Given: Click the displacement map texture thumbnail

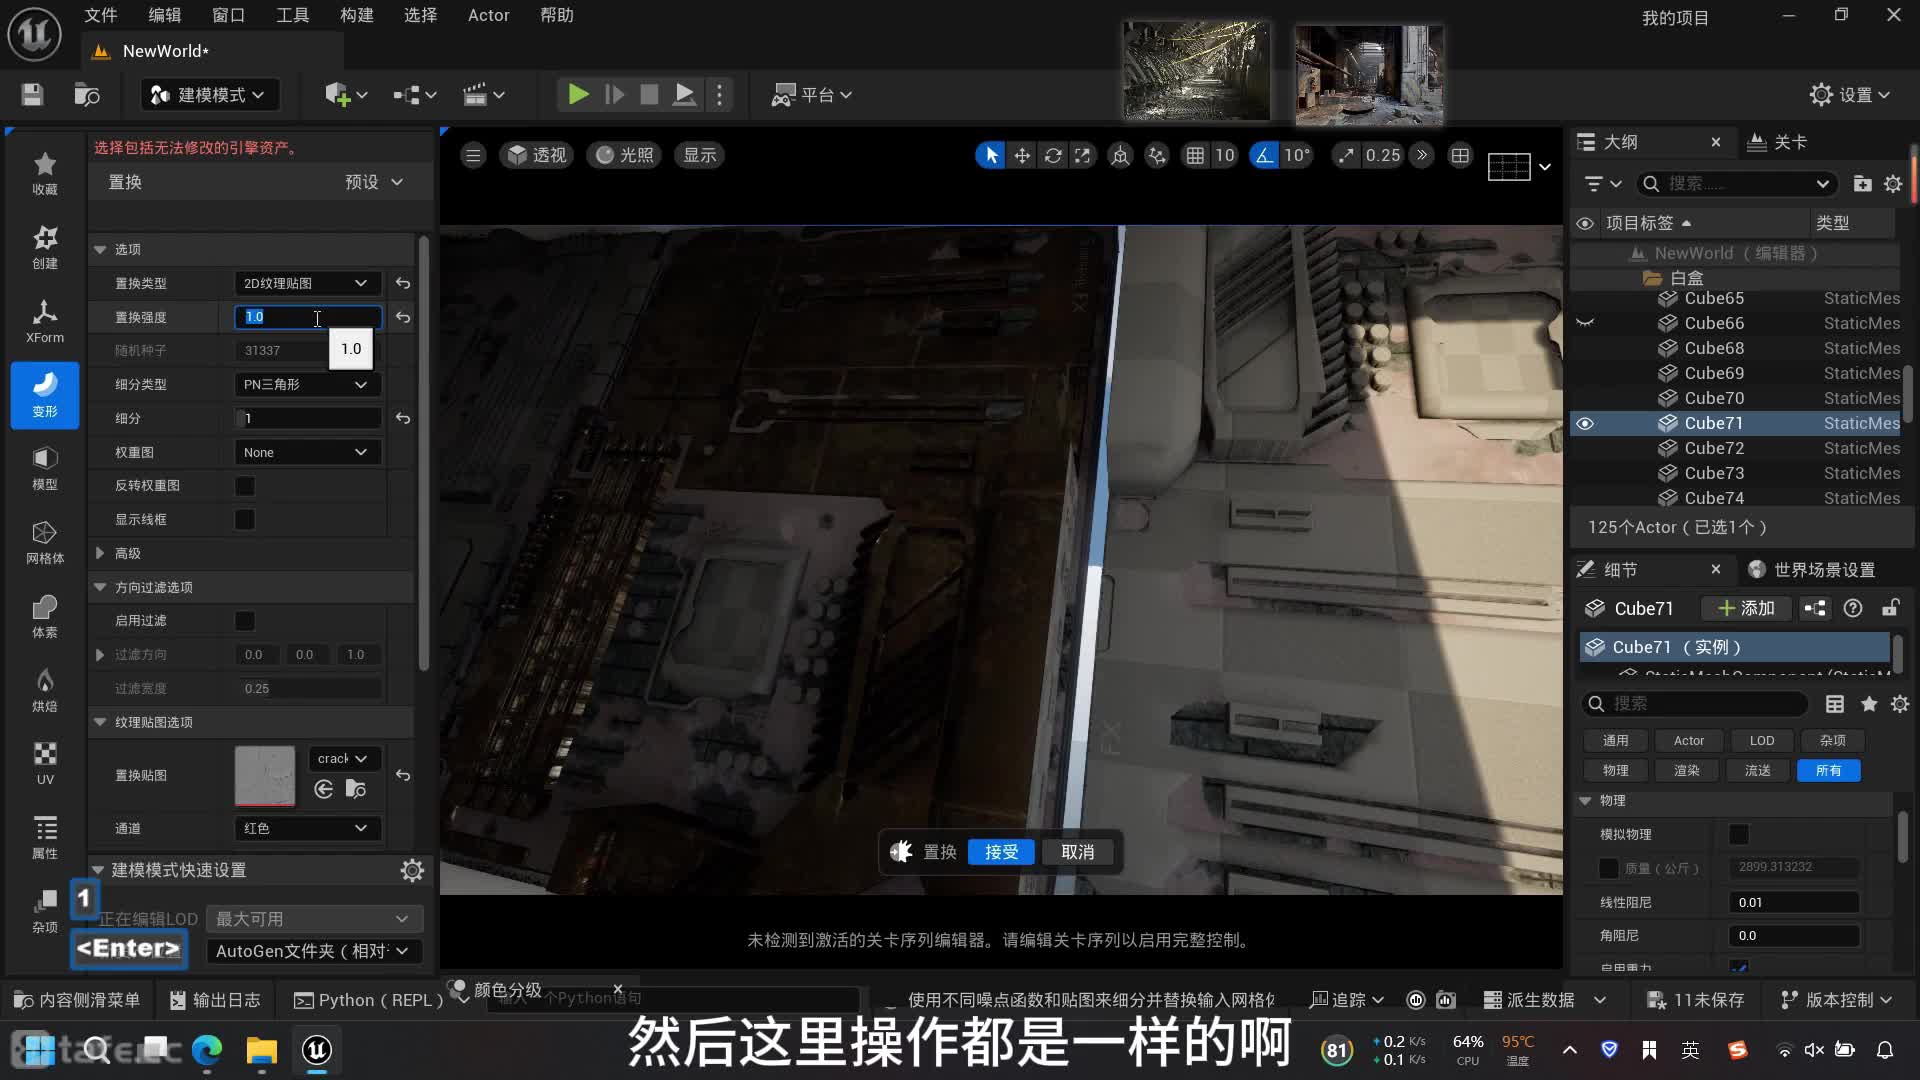Looking at the screenshot, I should pyautogui.click(x=265, y=776).
